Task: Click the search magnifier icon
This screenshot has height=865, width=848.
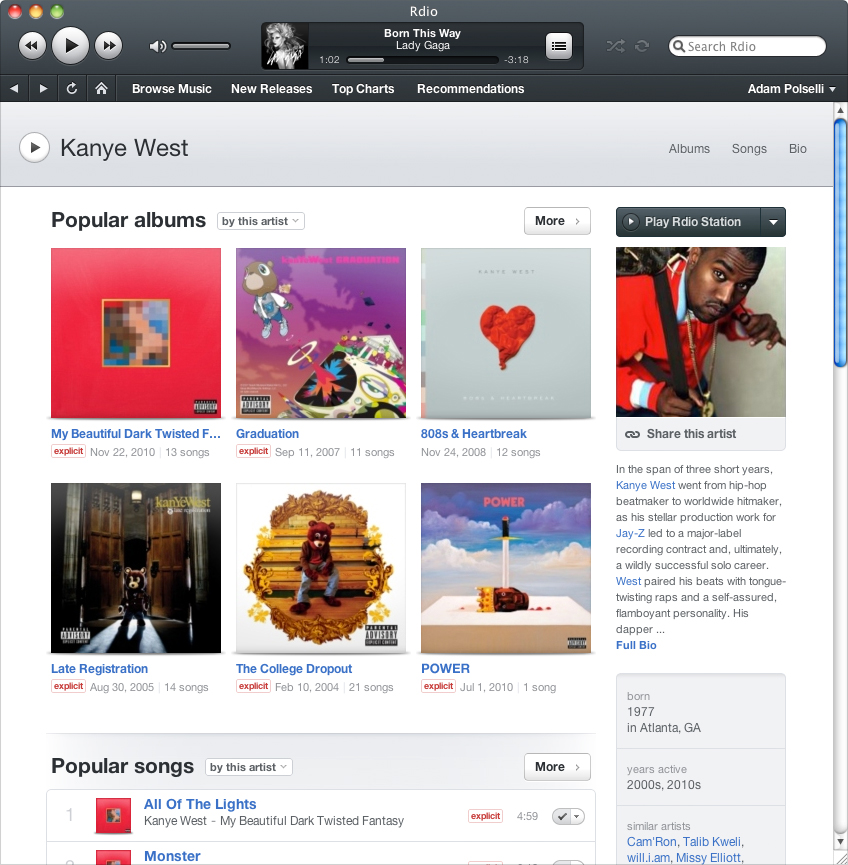Action: (x=679, y=46)
